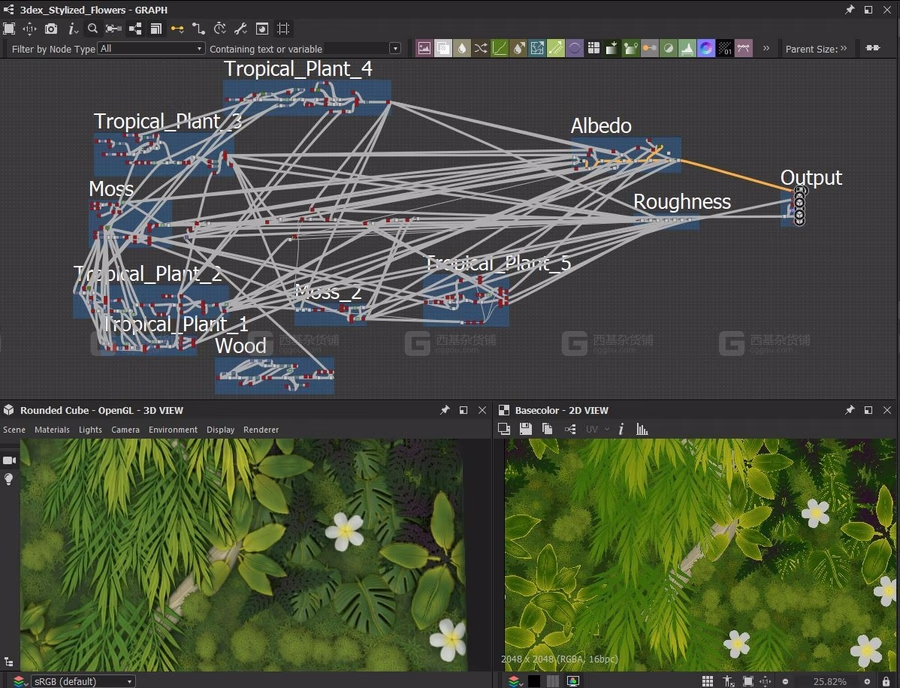Image resolution: width=900 pixels, height=688 pixels.
Task: Copy the 2D View image to clipboard
Action: [547, 429]
